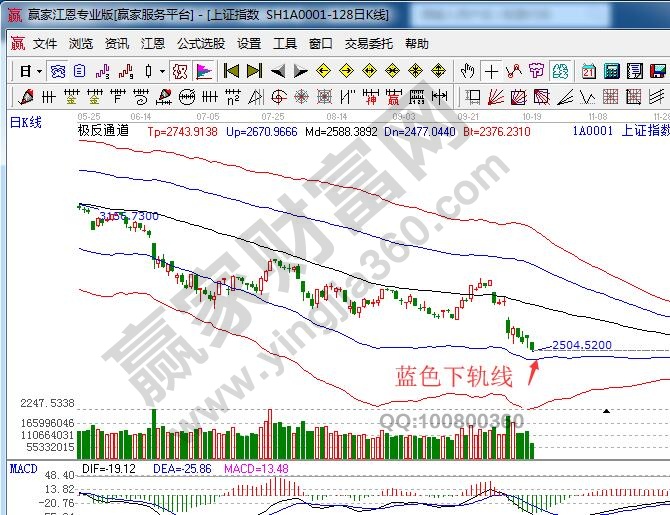Click the hand pan tool icon
The image size is (670, 515).
click(467, 71)
